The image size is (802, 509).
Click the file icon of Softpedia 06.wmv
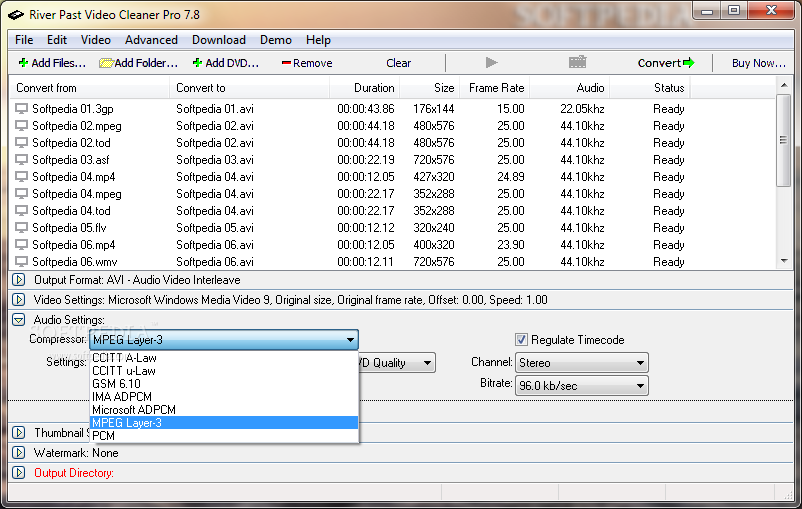point(21,261)
